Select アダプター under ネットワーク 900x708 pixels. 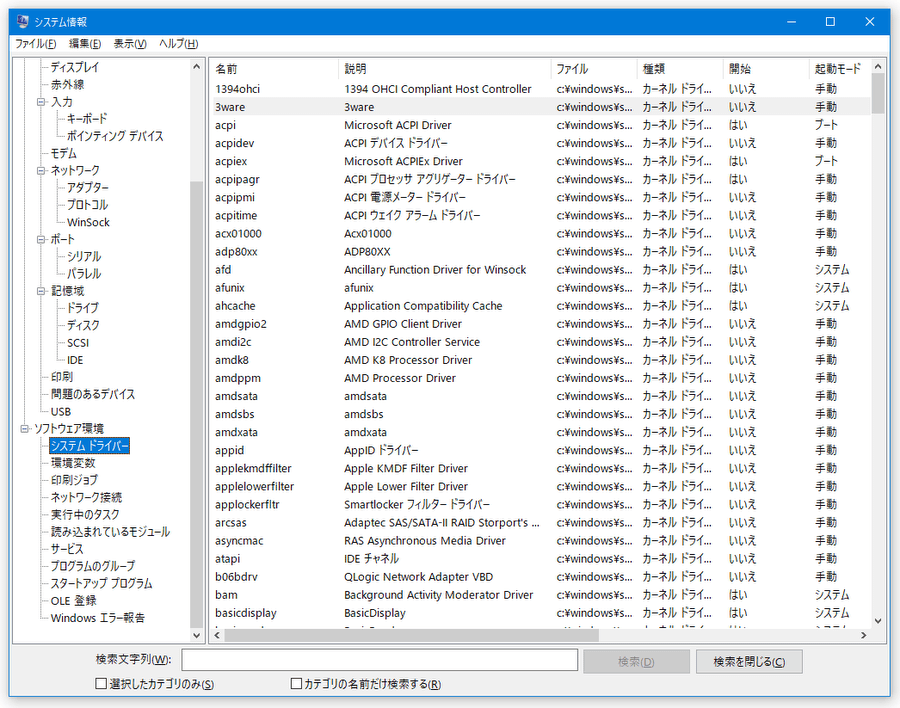pos(87,188)
